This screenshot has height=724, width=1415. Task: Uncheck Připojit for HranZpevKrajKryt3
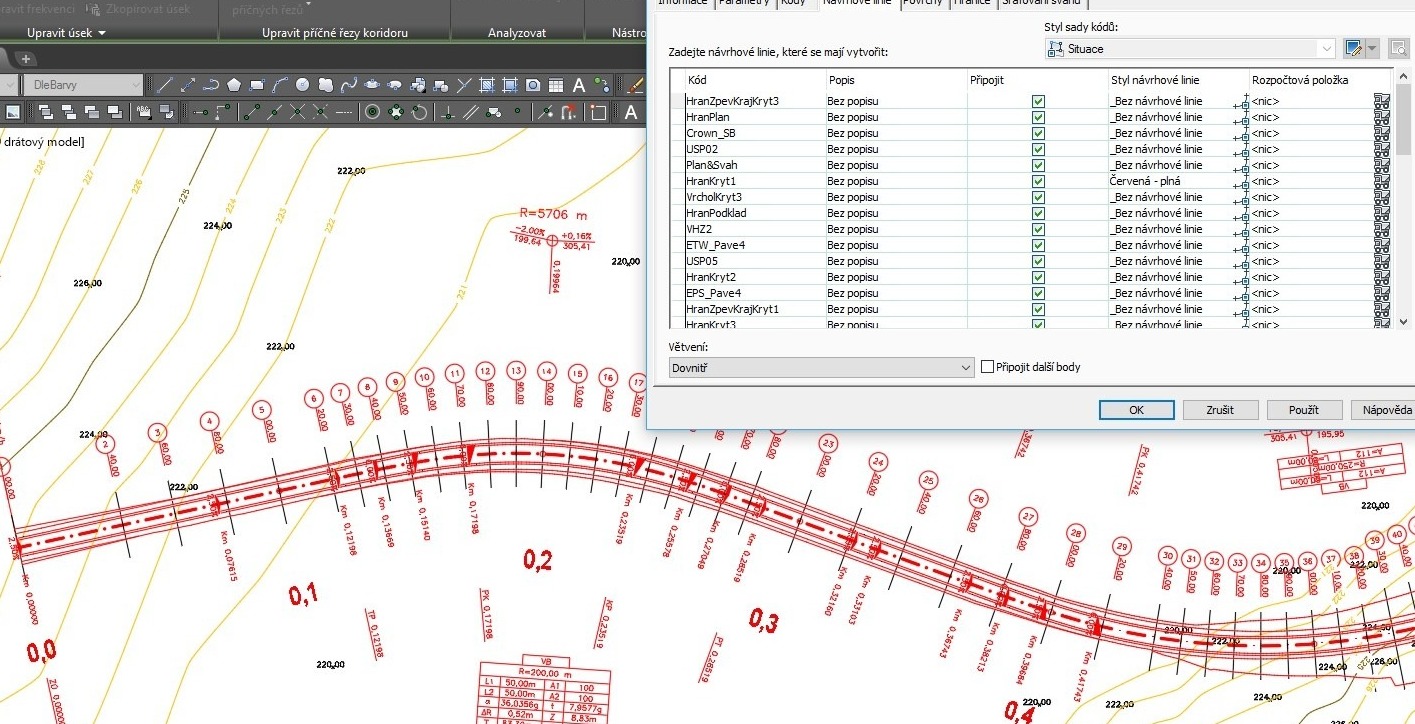[1038, 101]
